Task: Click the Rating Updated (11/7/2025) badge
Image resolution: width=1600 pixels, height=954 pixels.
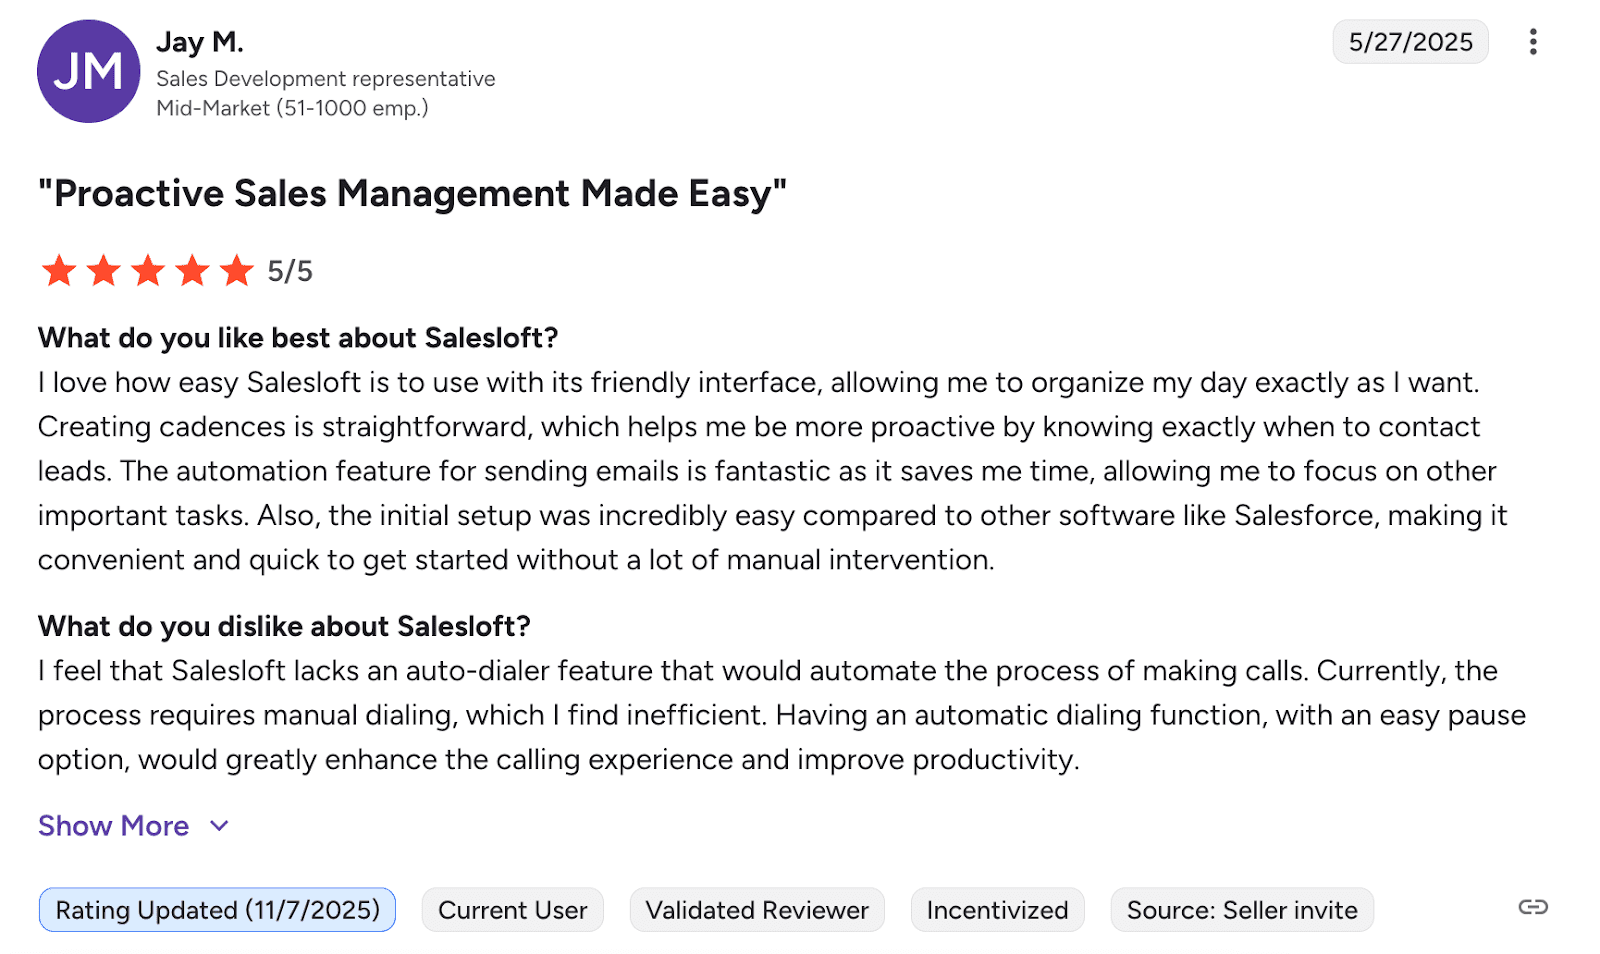Action: tap(217, 910)
